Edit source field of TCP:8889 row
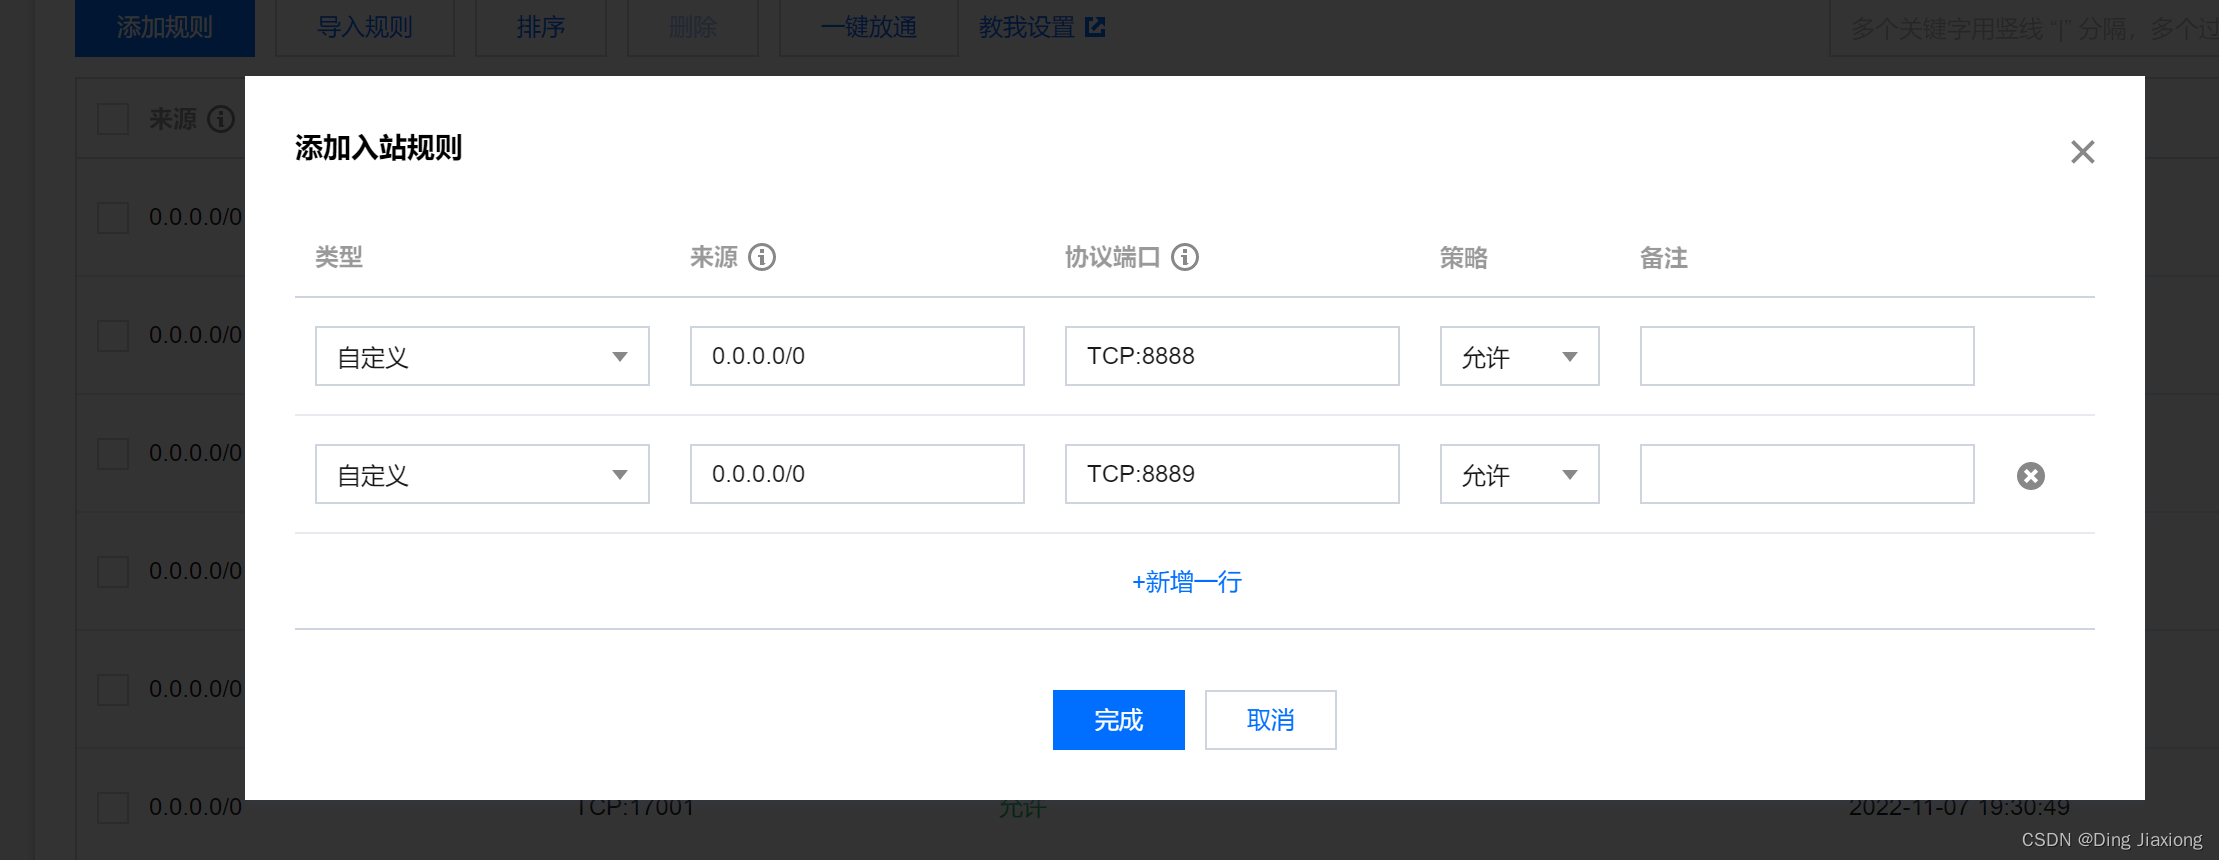Screen dimensions: 2219x860 pyautogui.click(x=857, y=474)
